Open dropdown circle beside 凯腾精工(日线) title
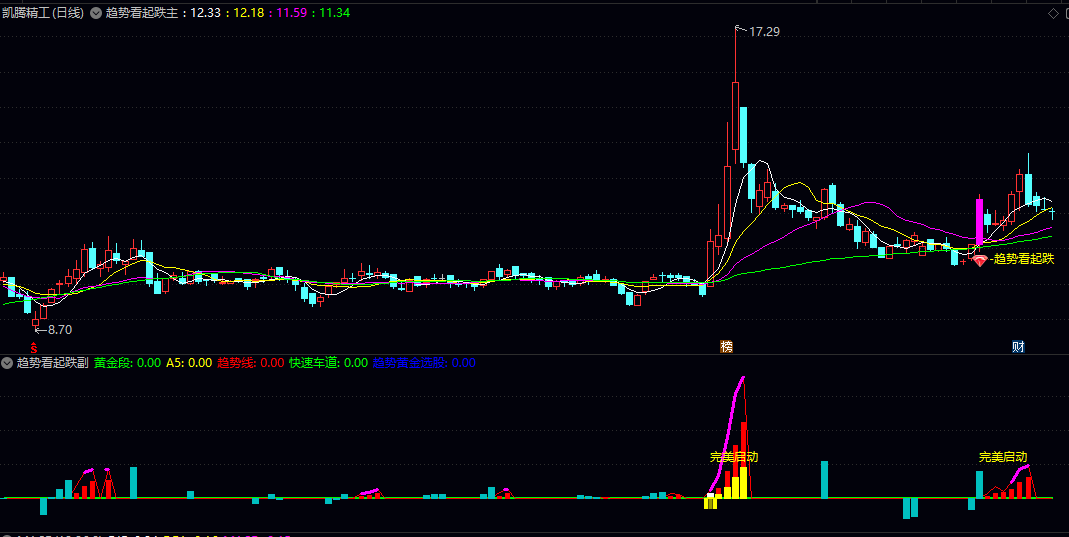This screenshot has height=537, width=1069. pyautogui.click(x=95, y=13)
